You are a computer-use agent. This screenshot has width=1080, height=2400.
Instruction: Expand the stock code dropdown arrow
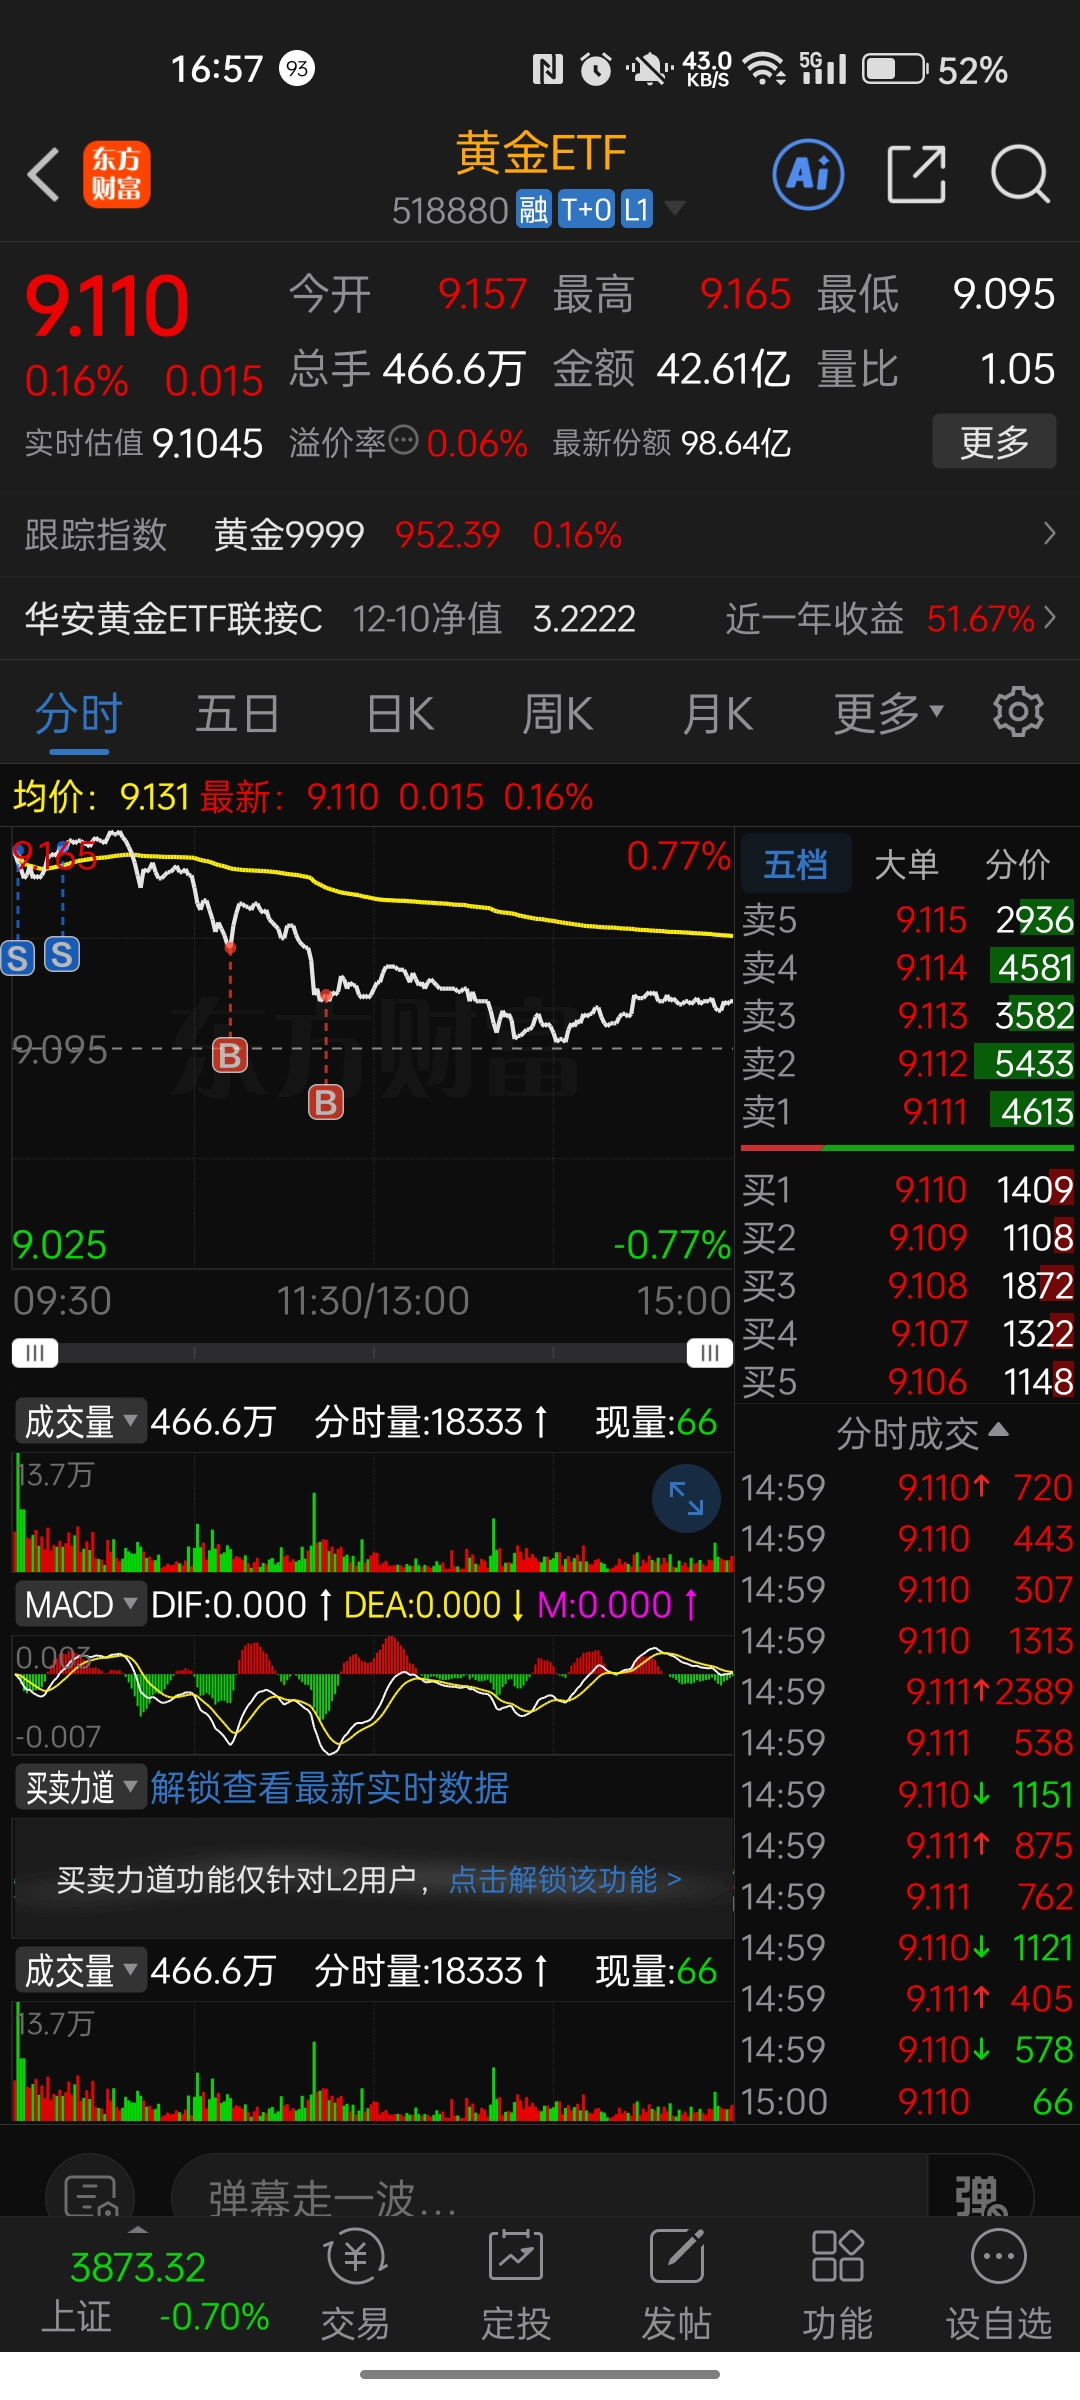[675, 208]
